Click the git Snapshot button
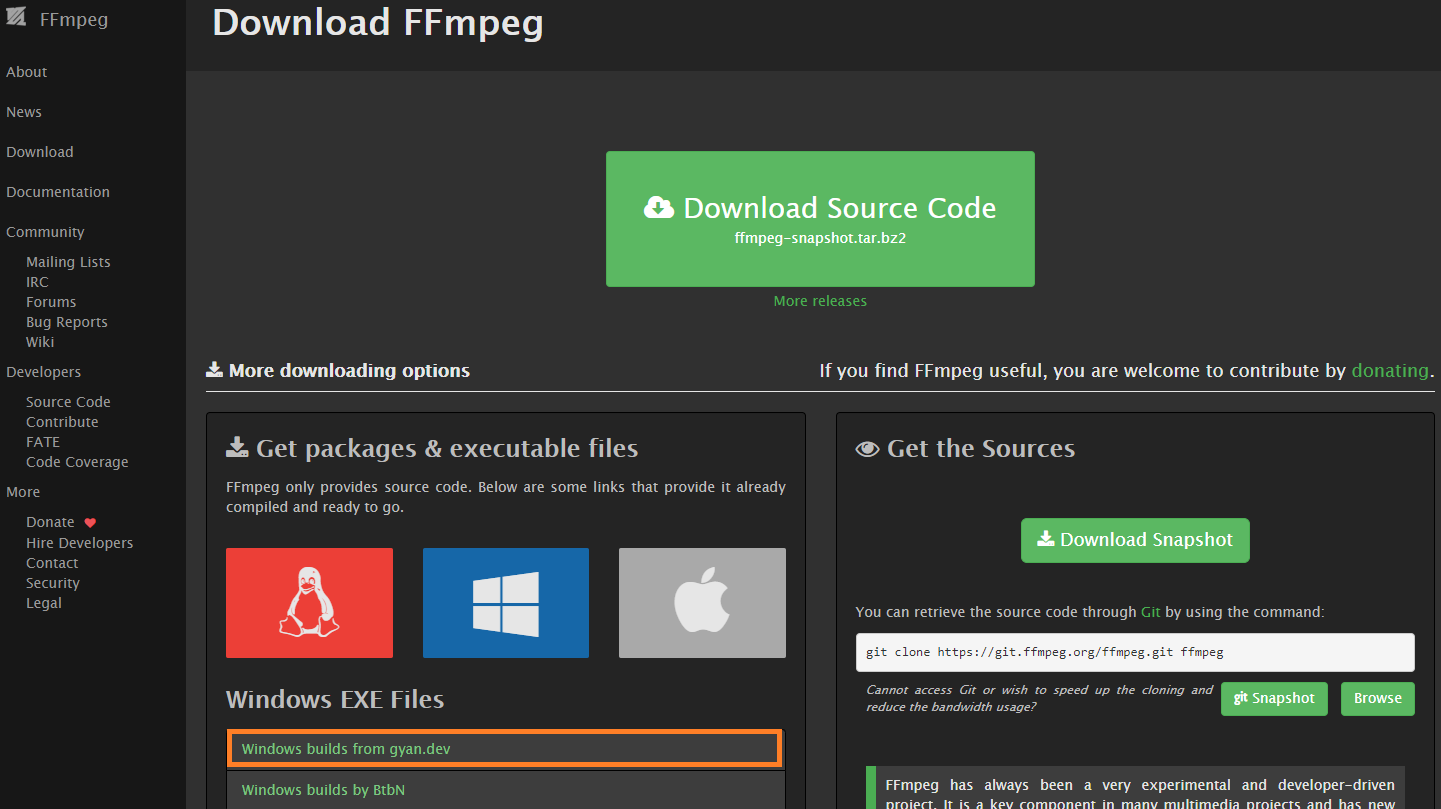 coord(1274,699)
